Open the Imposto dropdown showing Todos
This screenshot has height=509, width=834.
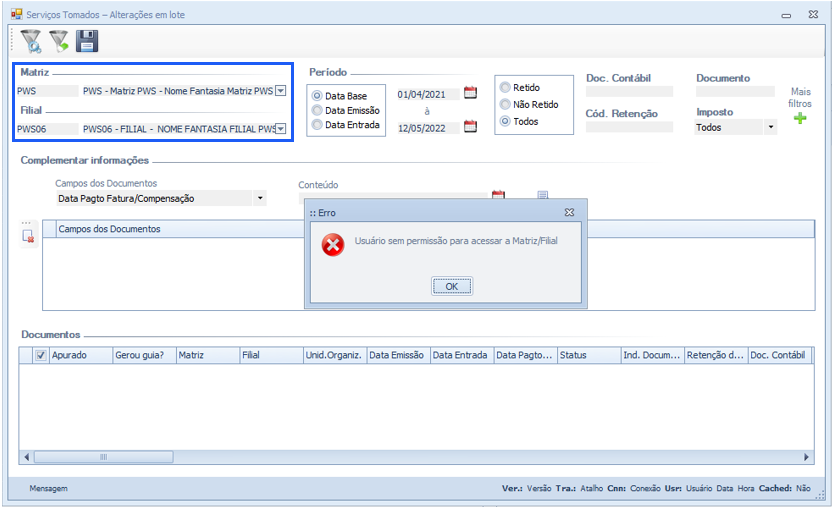(771, 127)
